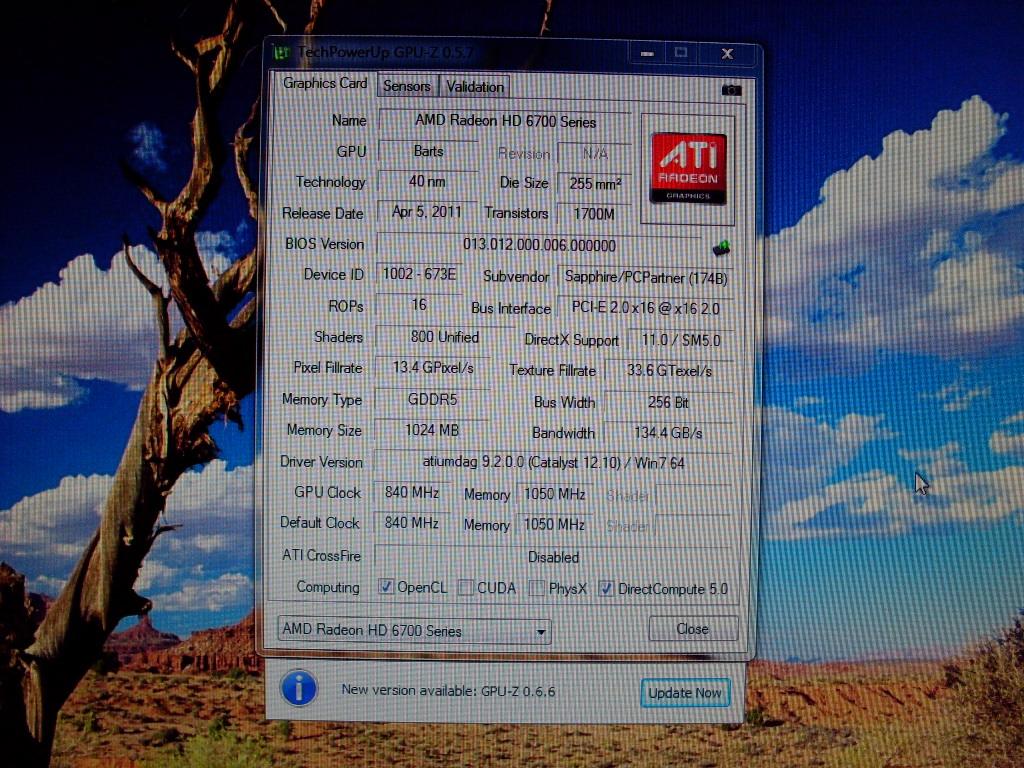Toggle the PhysX checkbox

pos(537,588)
